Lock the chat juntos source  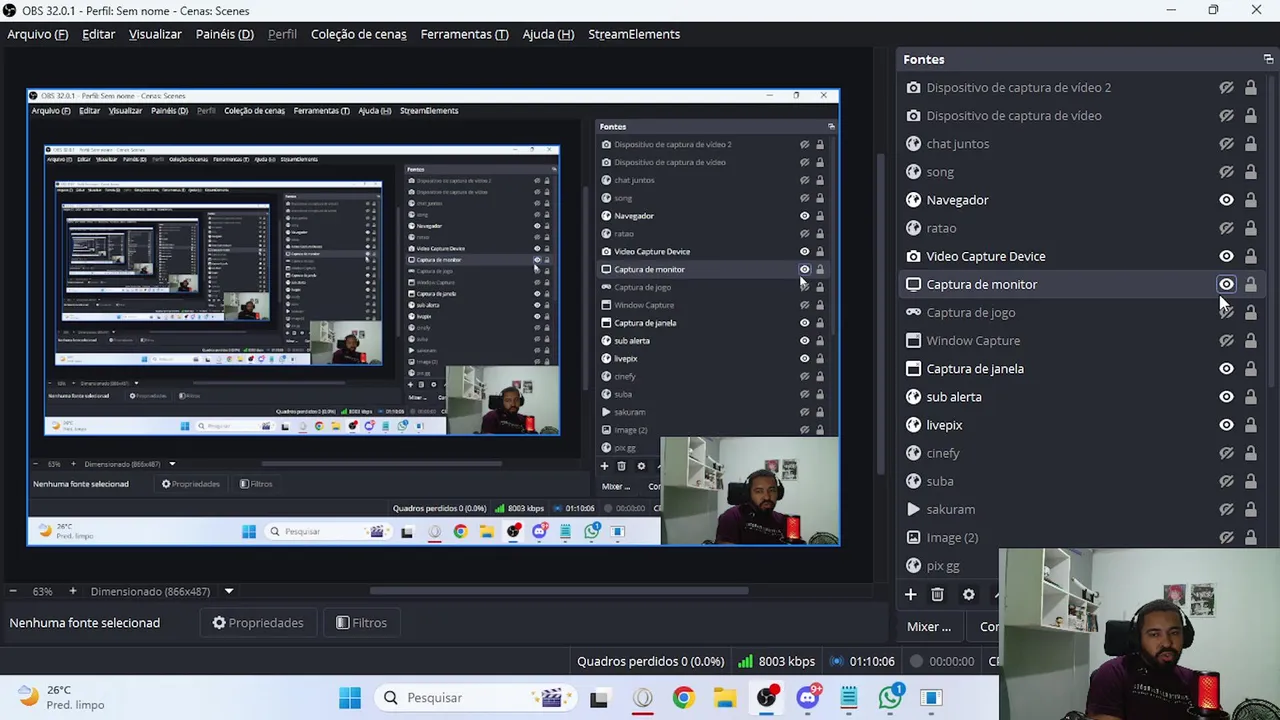click(1250, 144)
